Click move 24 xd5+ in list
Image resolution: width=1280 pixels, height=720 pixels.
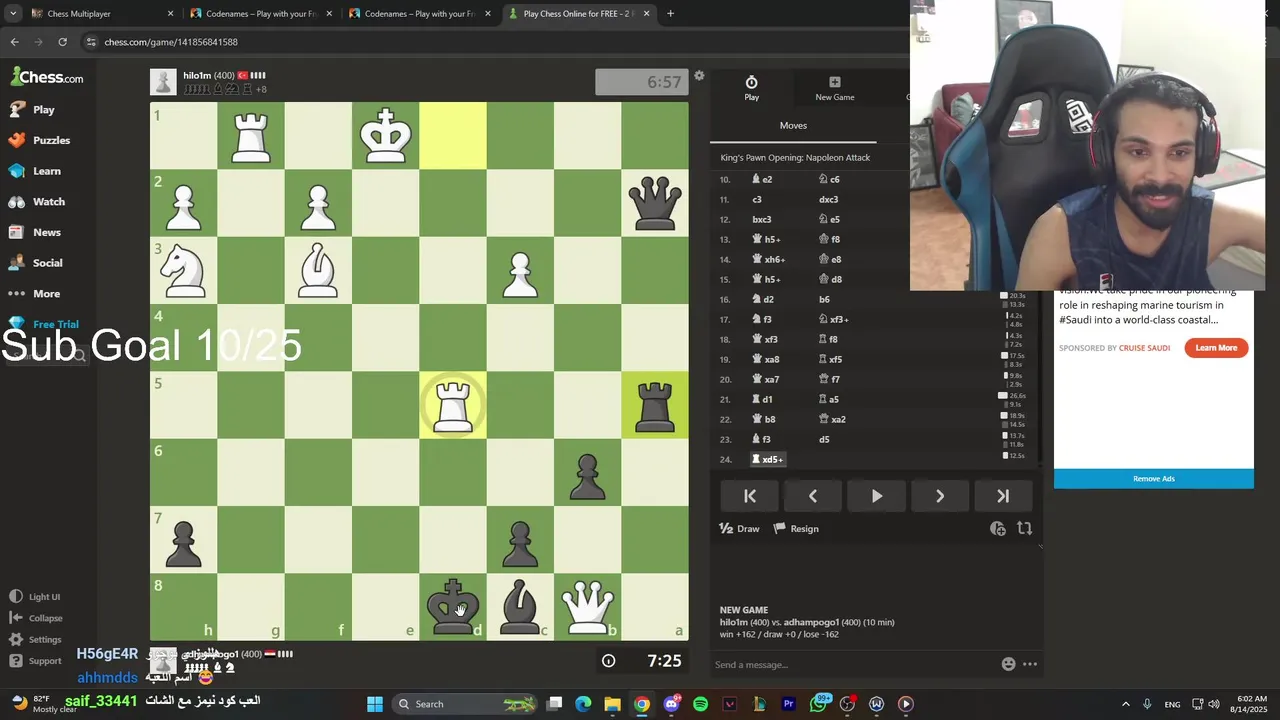tap(768, 459)
